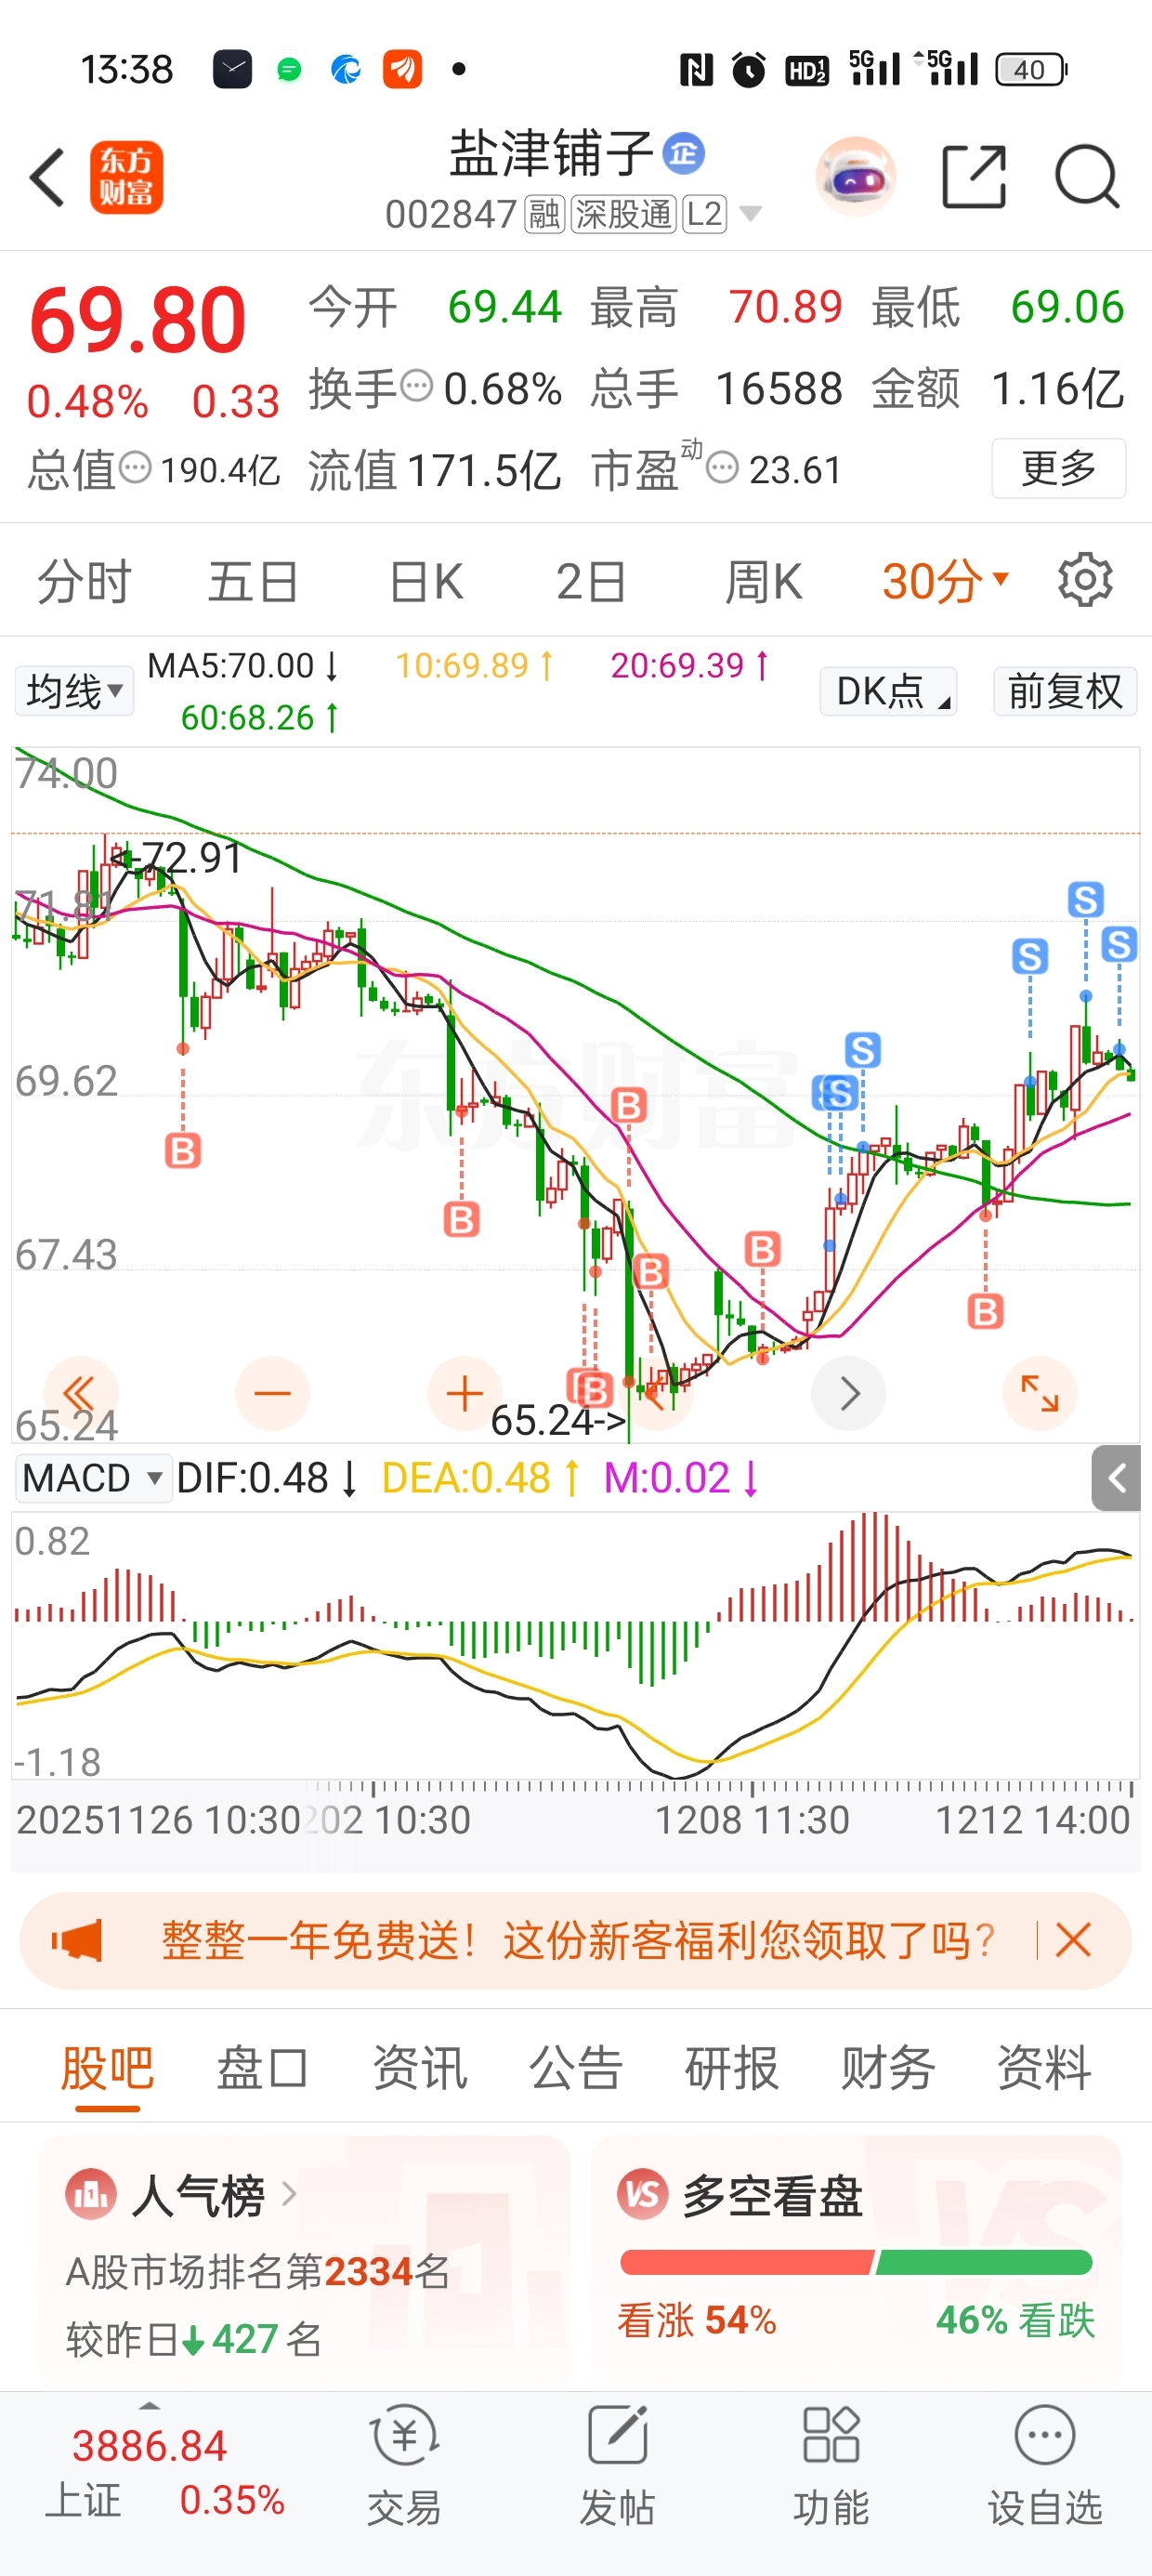Move the chart forward with right arrow
The width and height of the screenshot is (1152, 2576).
pyautogui.click(x=849, y=1393)
